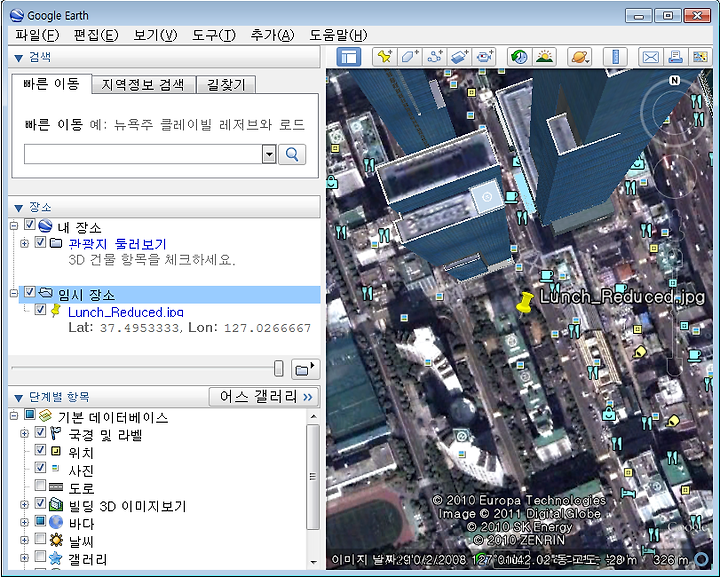The height and width of the screenshot is (577, 720).
Task: Toggle the 관광지 둘러보기 checkbox
Action: (x=40, y=242)
